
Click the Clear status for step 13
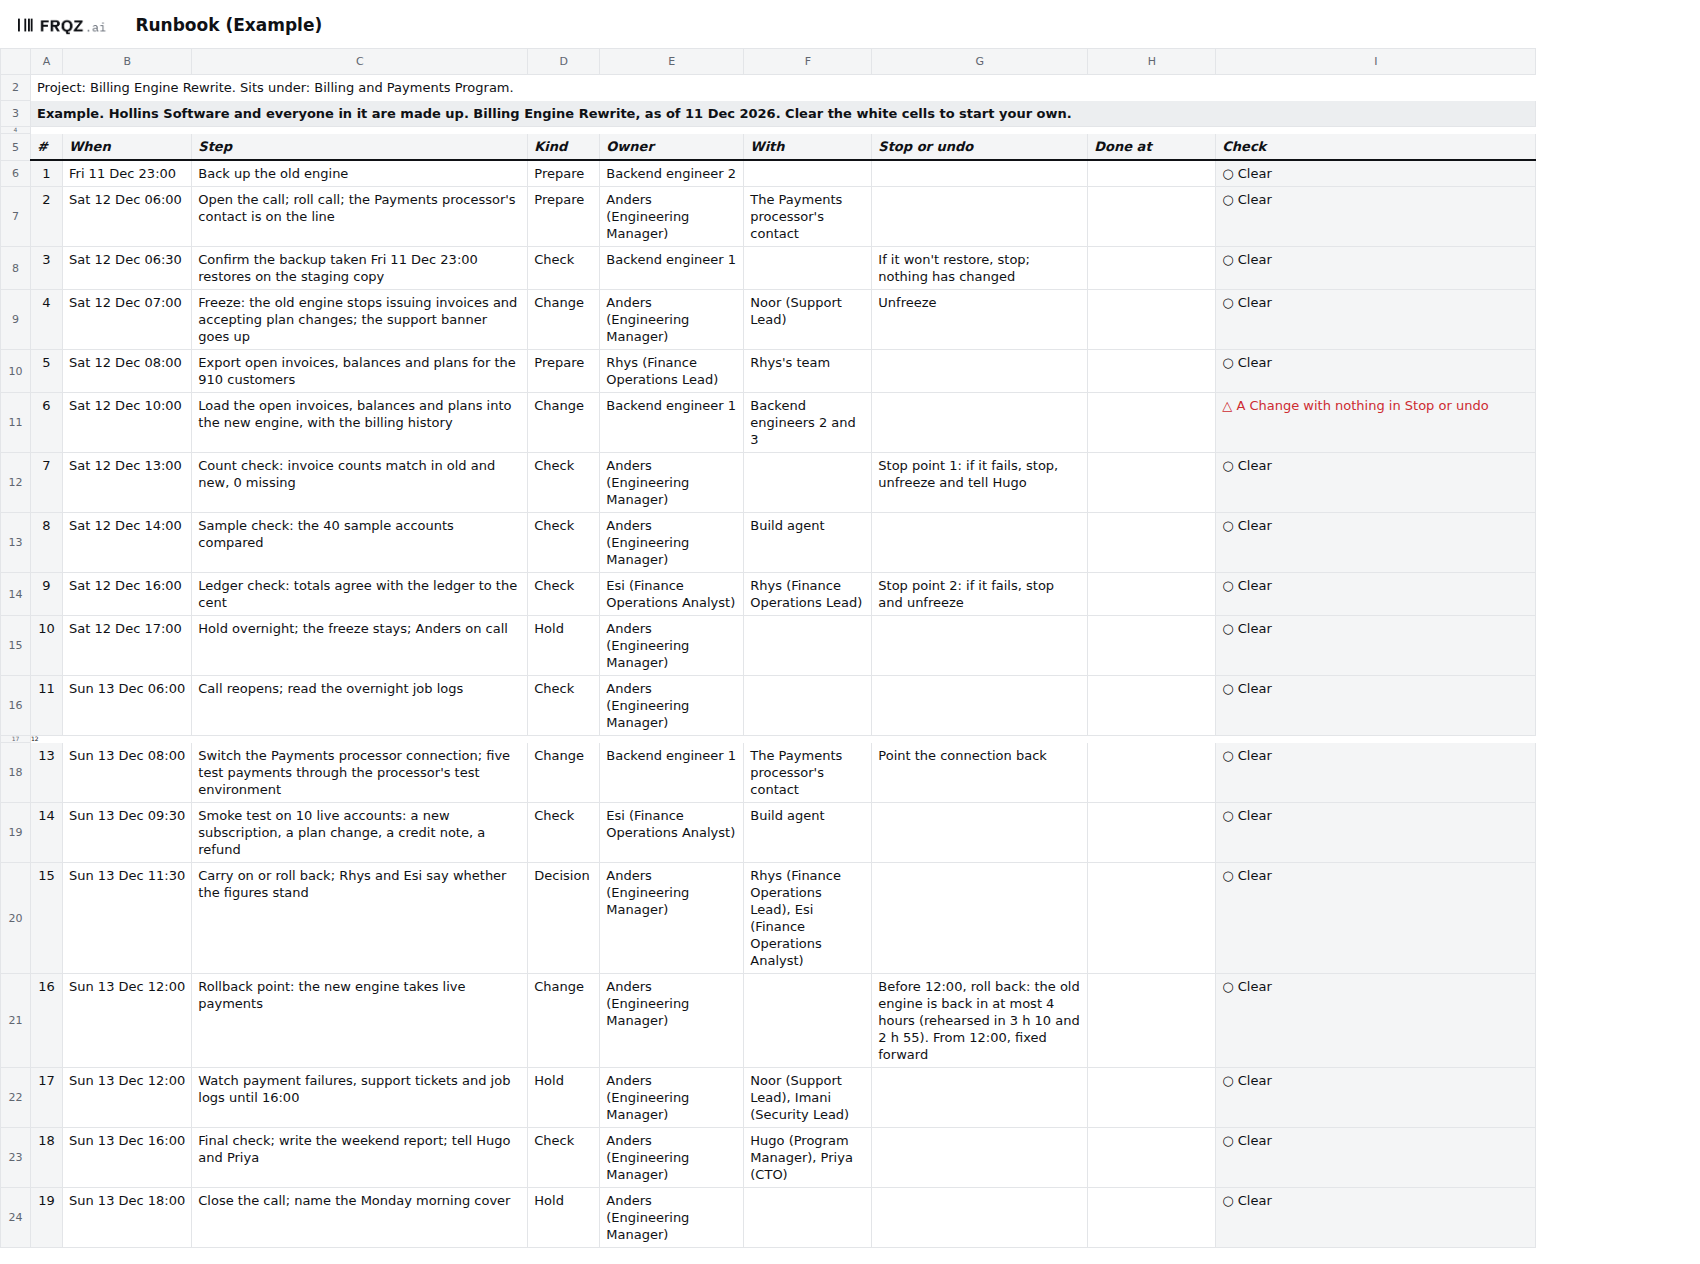coord(1247,756)
